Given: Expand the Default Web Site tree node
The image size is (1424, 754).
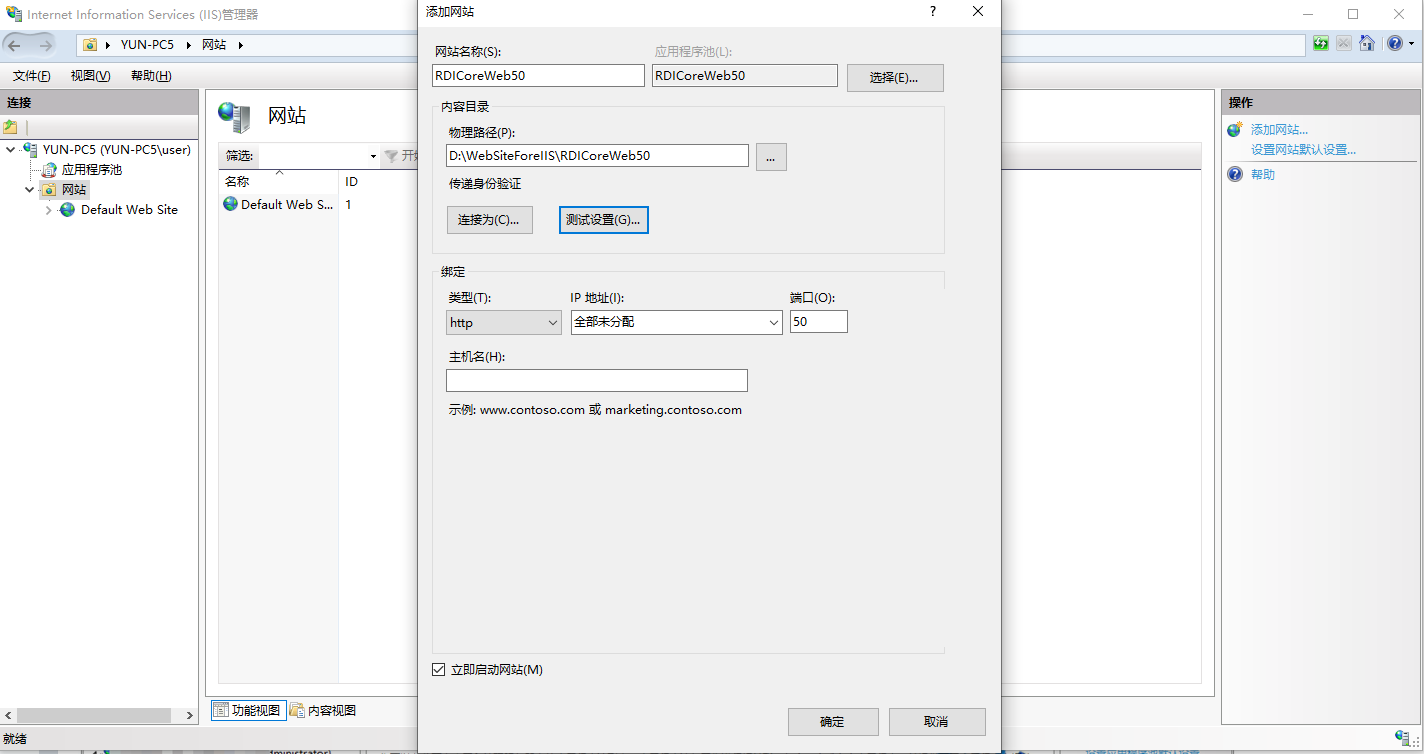Looking at the screenshot, I should [x=48, y=210].
